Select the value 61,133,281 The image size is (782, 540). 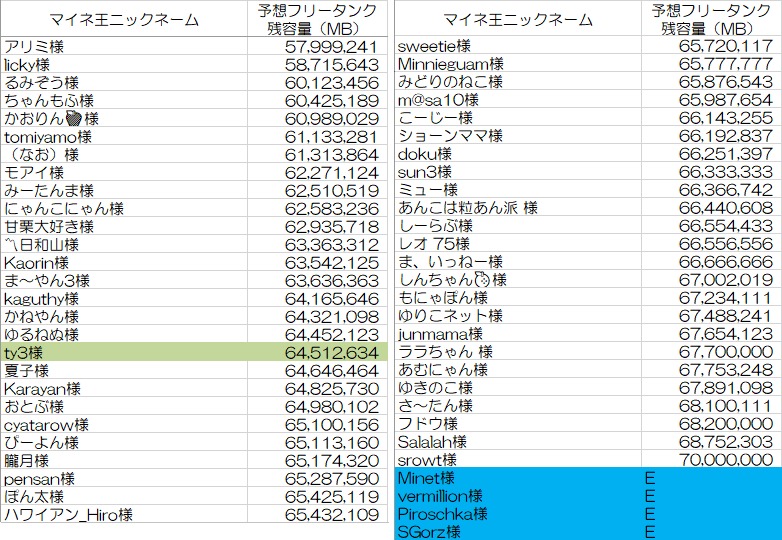pos(332,137)
